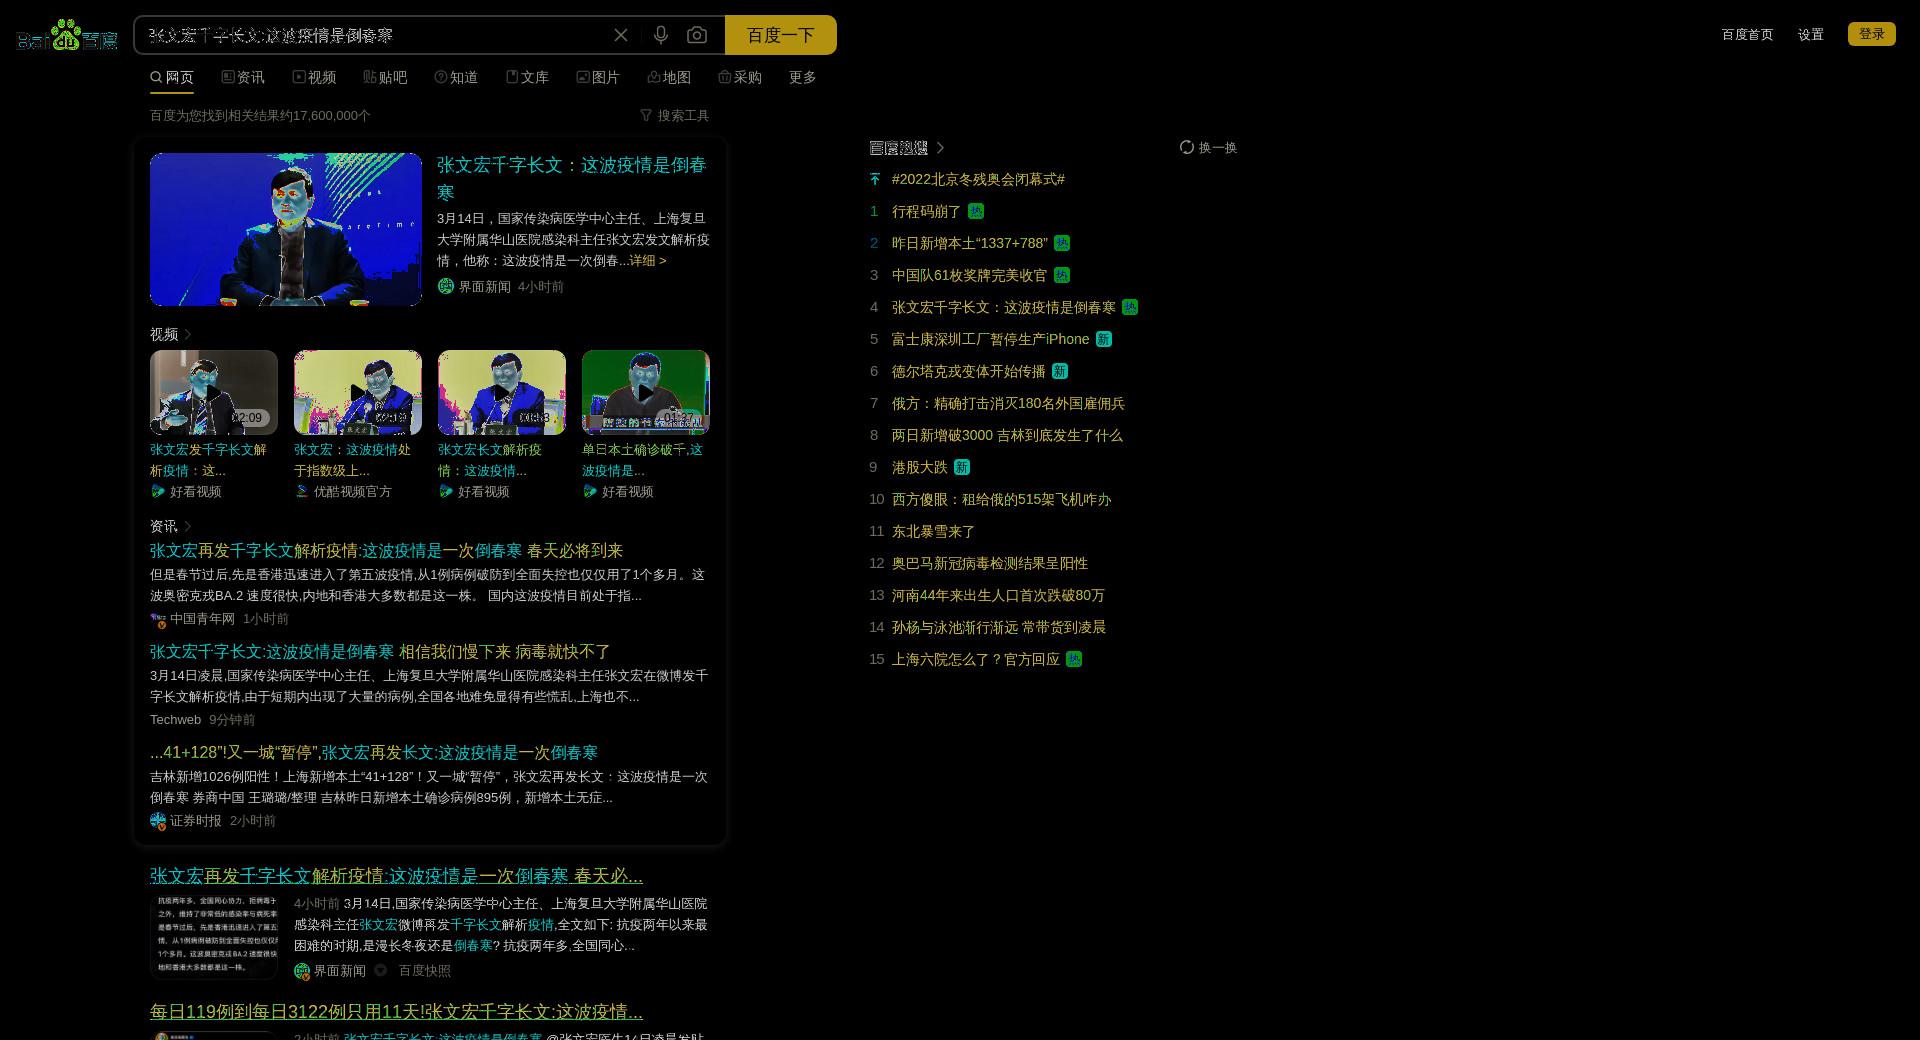The height and width of the screenshot is (1040, 1920).
Task: Switch to the 资讯 tab
Action: [243, 77]
